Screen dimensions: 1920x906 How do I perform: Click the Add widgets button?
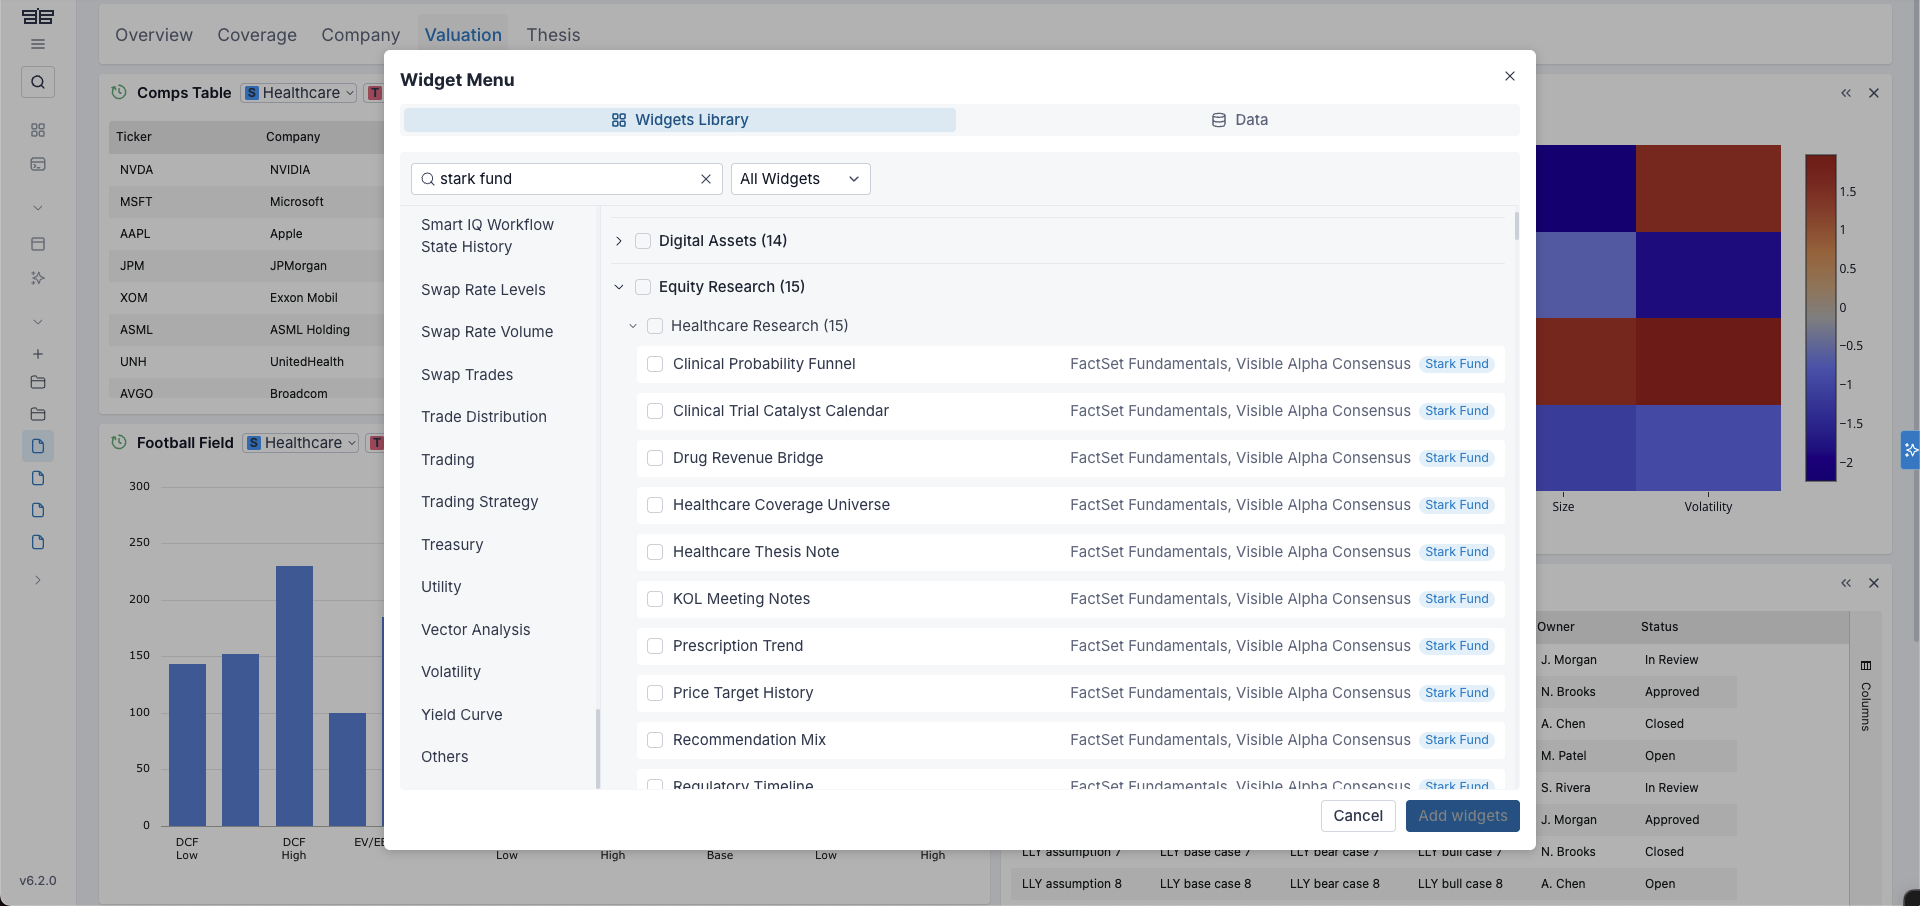tap(1463, 816)
